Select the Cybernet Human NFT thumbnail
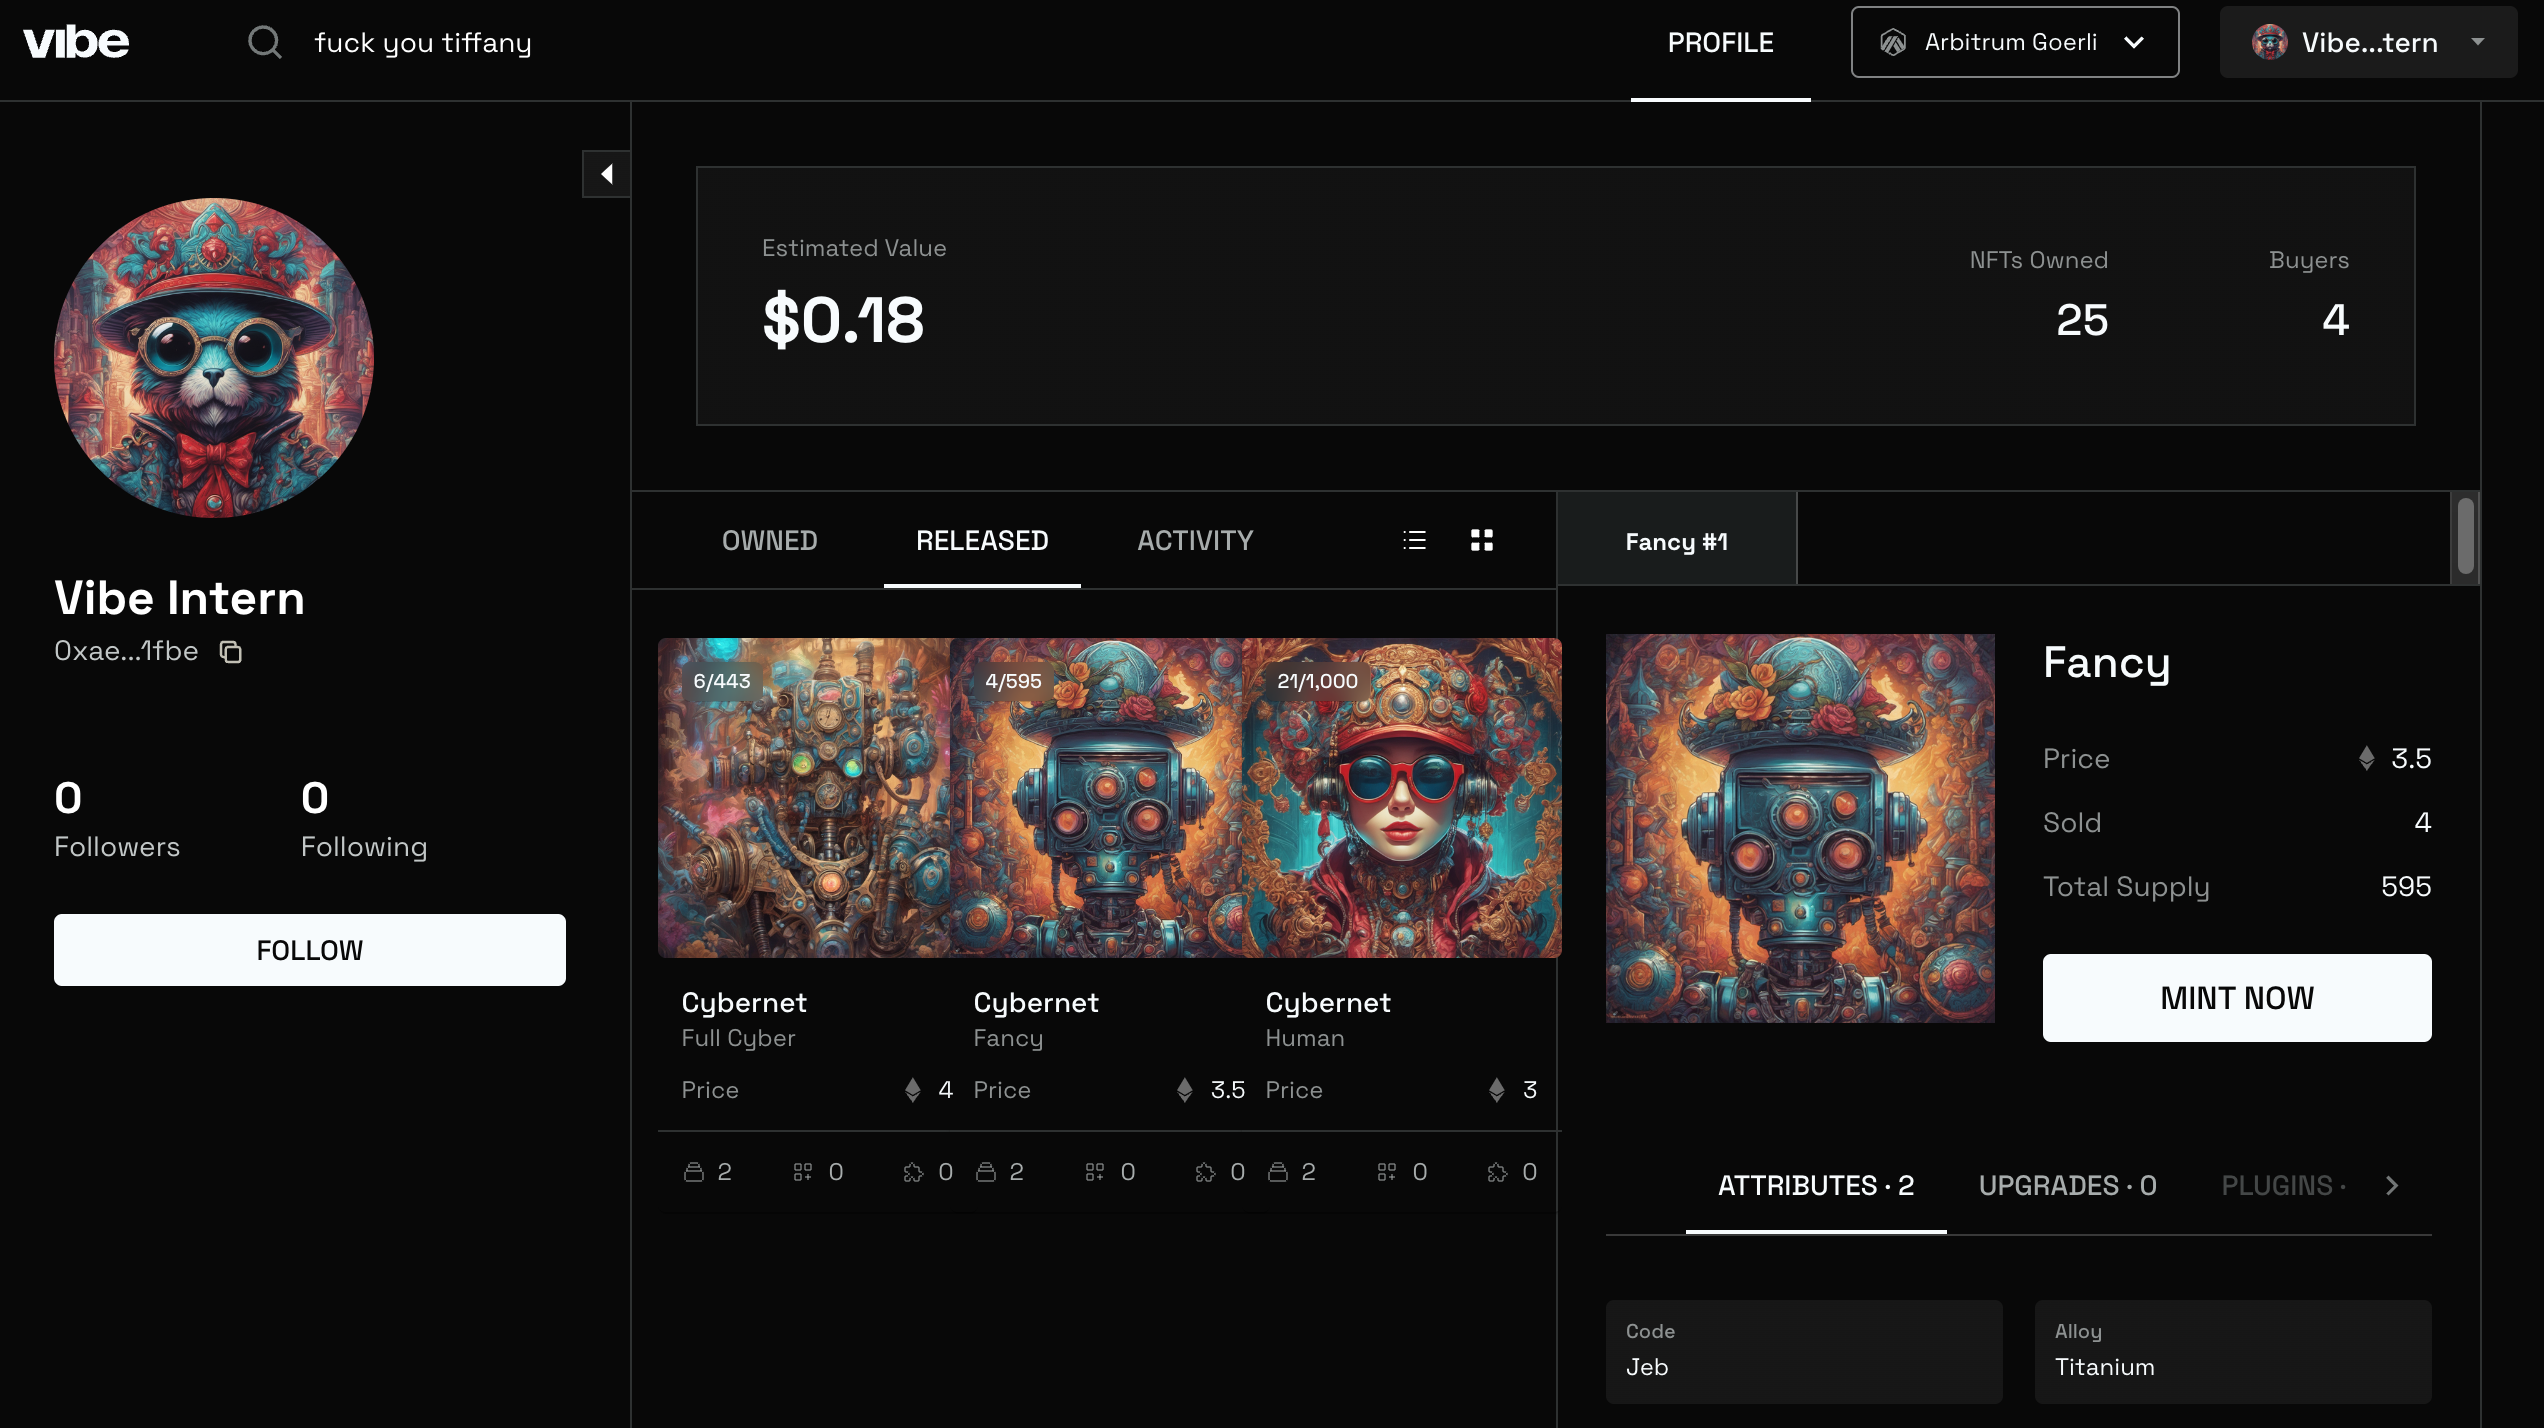This screenshot has height=1428, width=2544. tap(1401, 798)
